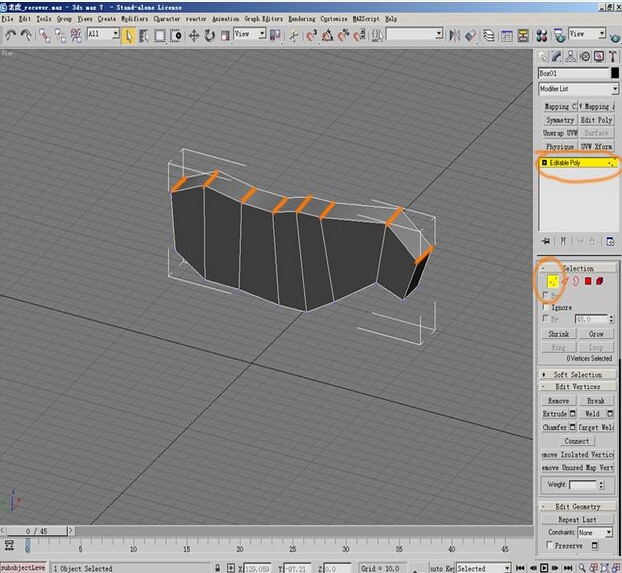622x573 pixels.
Task: Open the Rendering menu
Action: pyautogui.click(x=301, y=19)
